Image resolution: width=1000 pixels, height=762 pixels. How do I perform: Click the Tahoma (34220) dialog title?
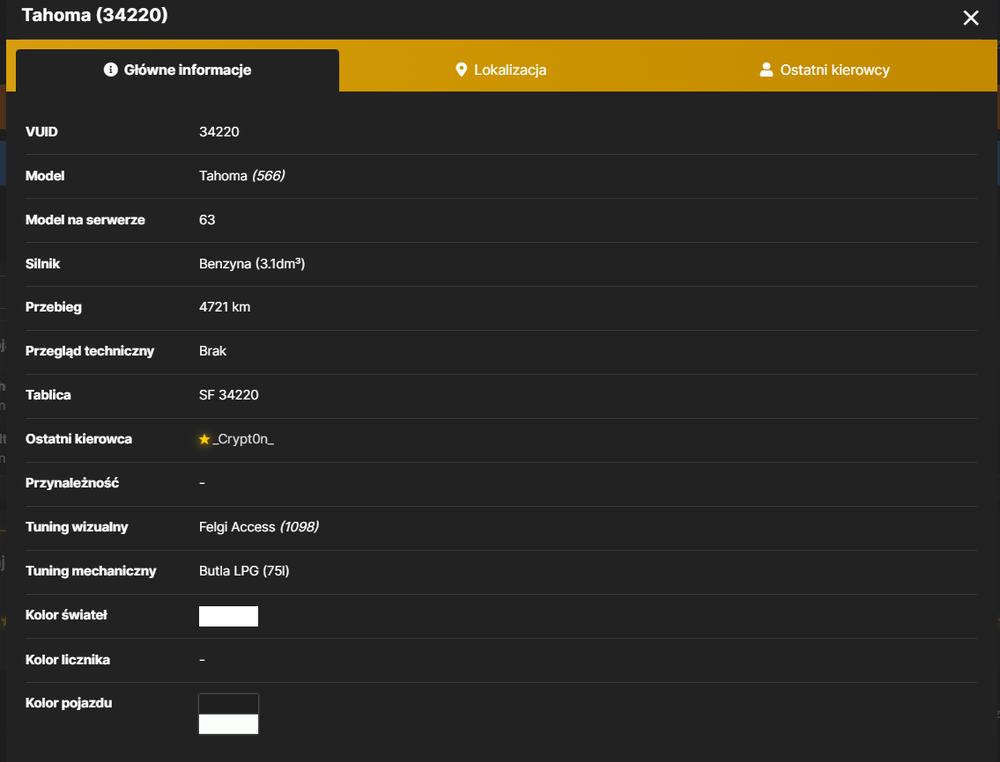coord(94,15)
